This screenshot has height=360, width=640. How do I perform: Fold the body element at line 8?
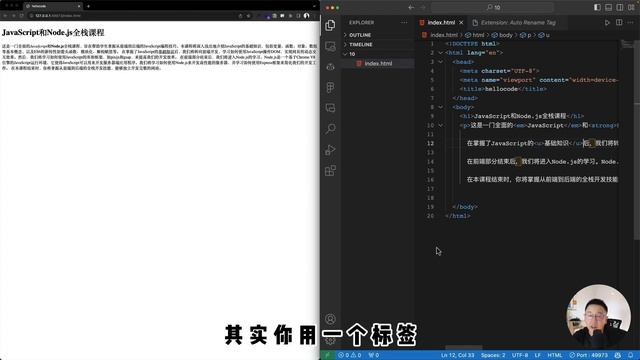tap(440, 107)
